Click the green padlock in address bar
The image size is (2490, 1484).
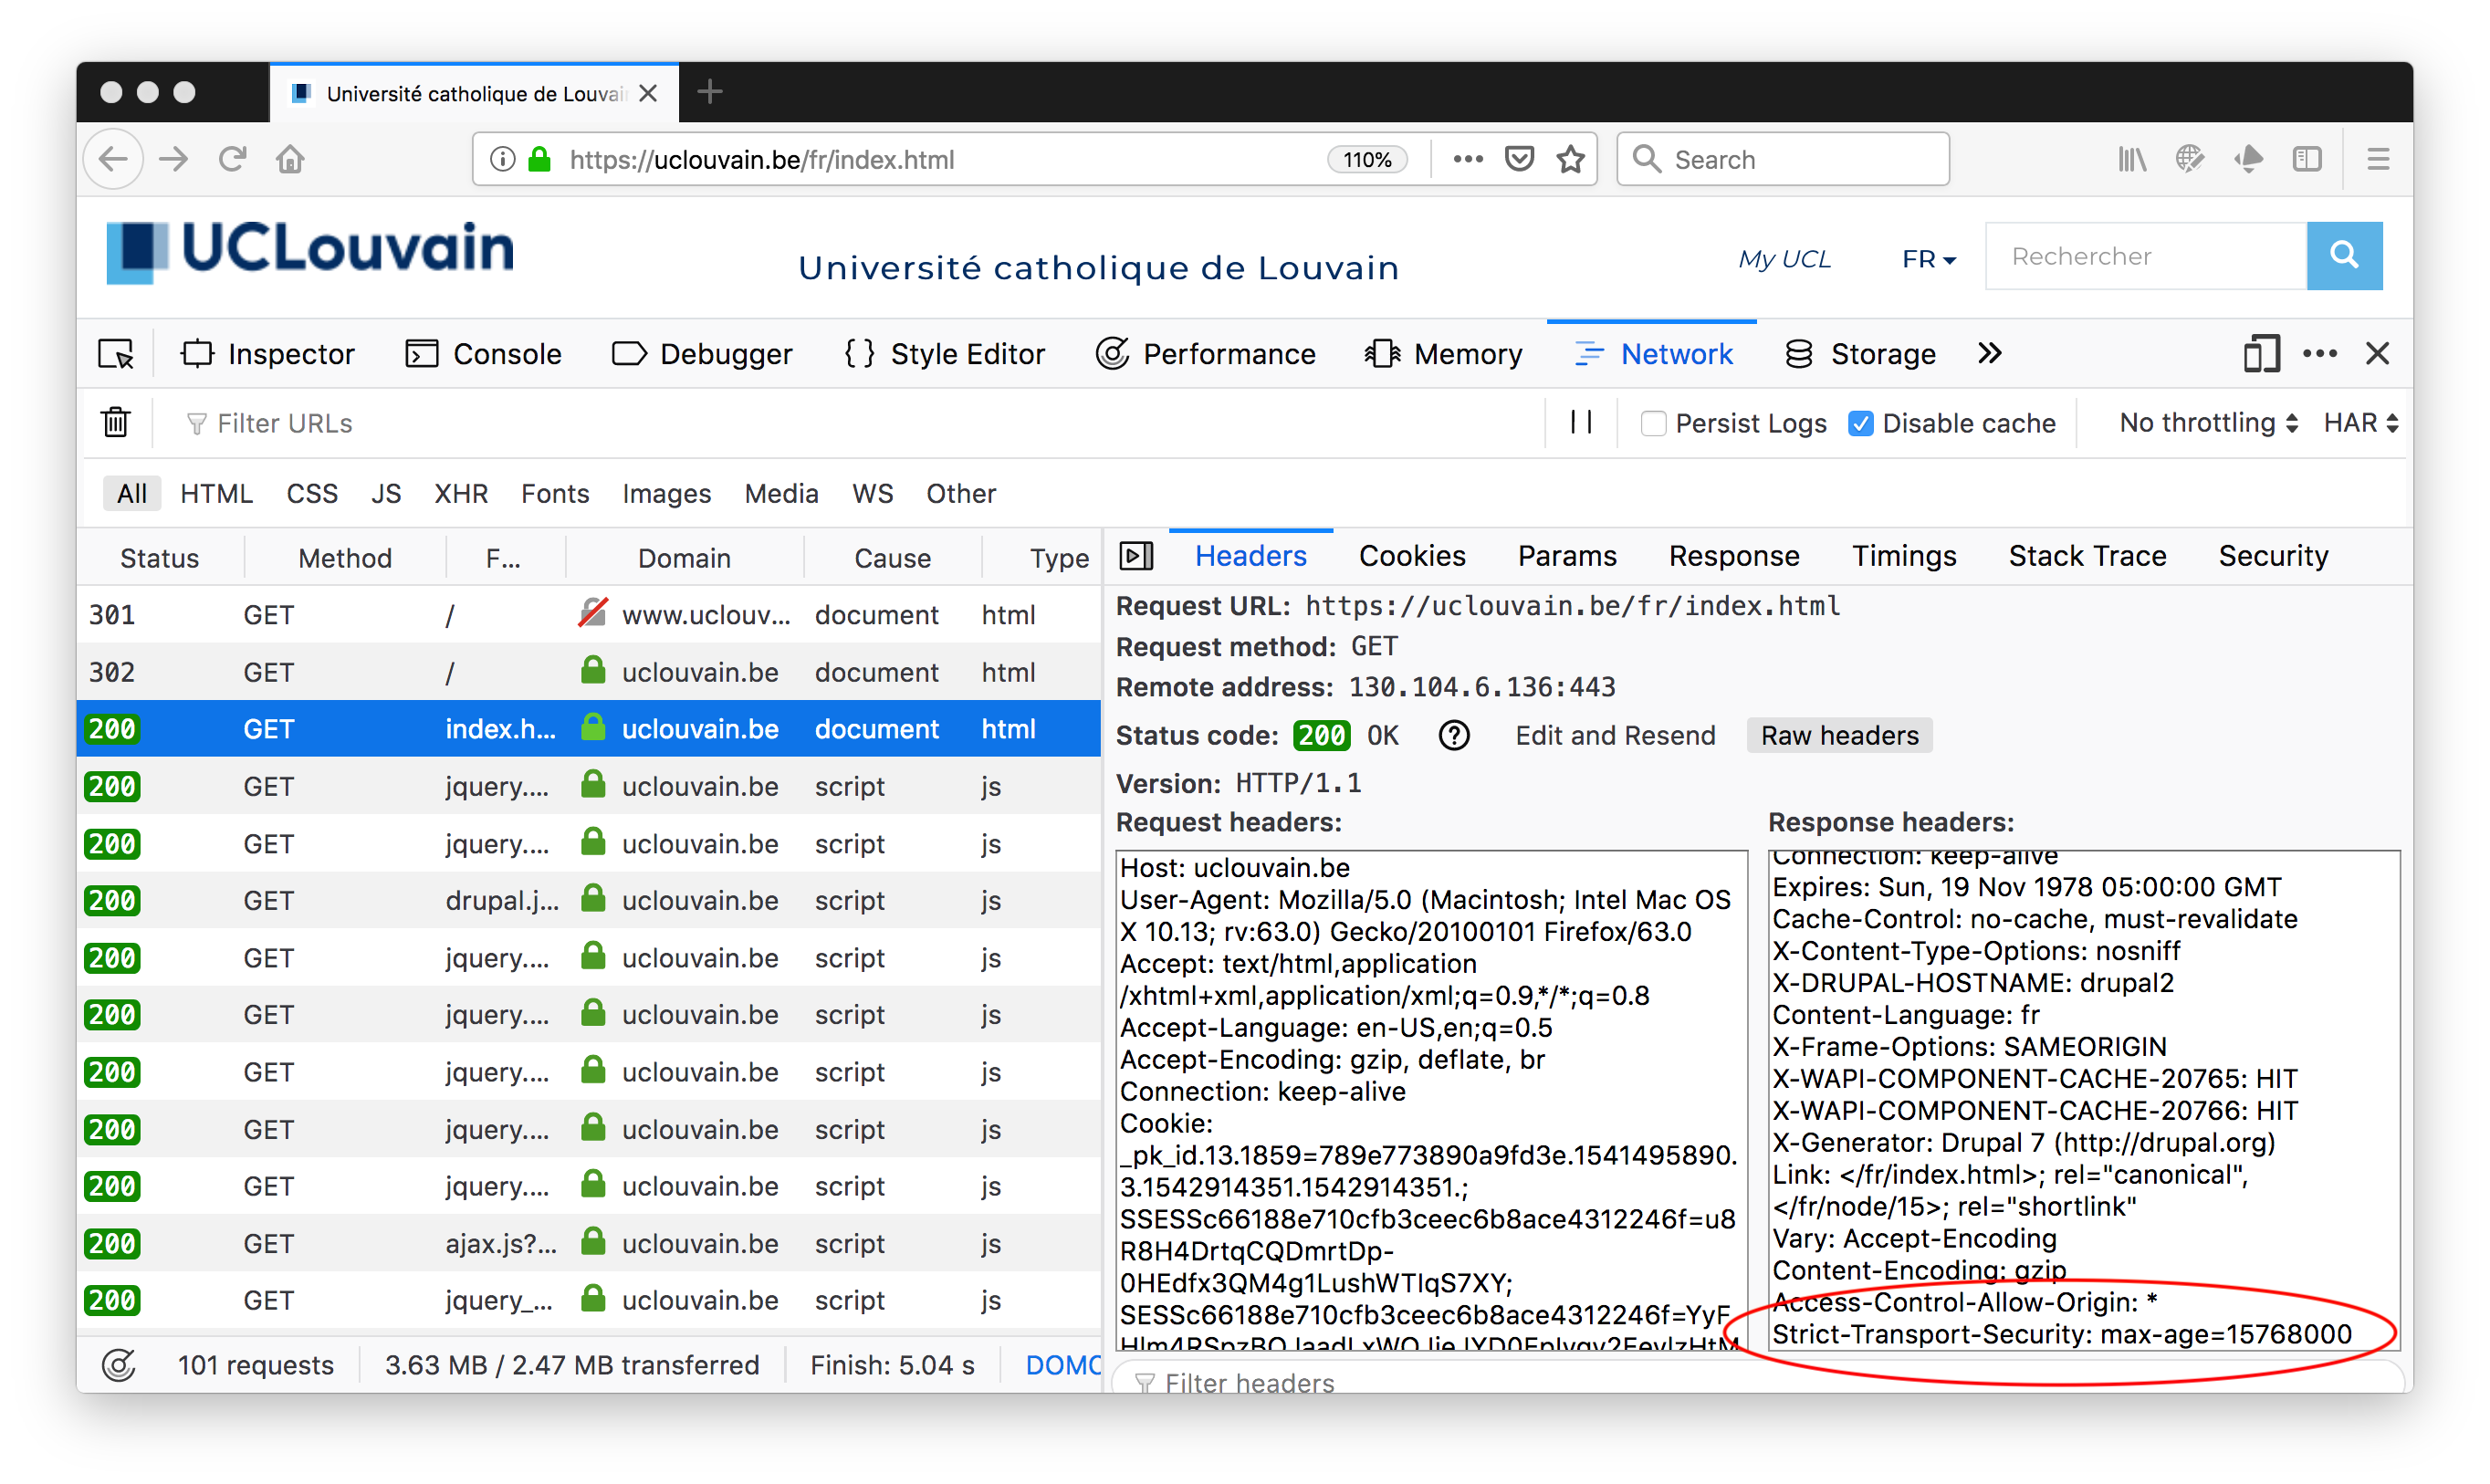point(540,159)
